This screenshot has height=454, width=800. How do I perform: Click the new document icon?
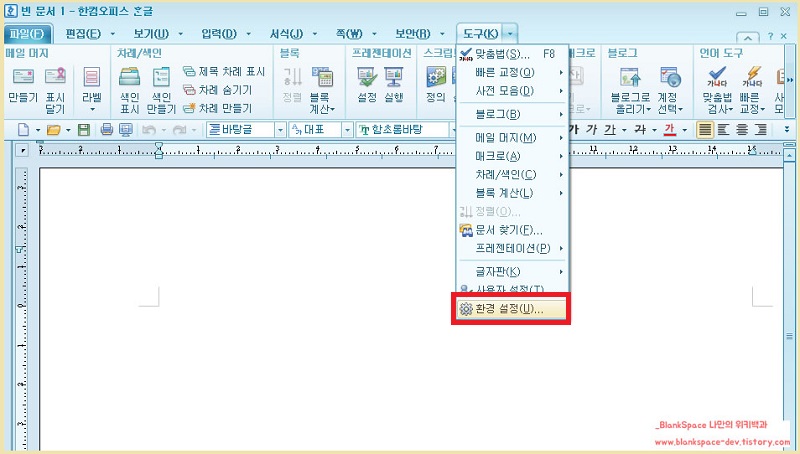tap(23, 130)
